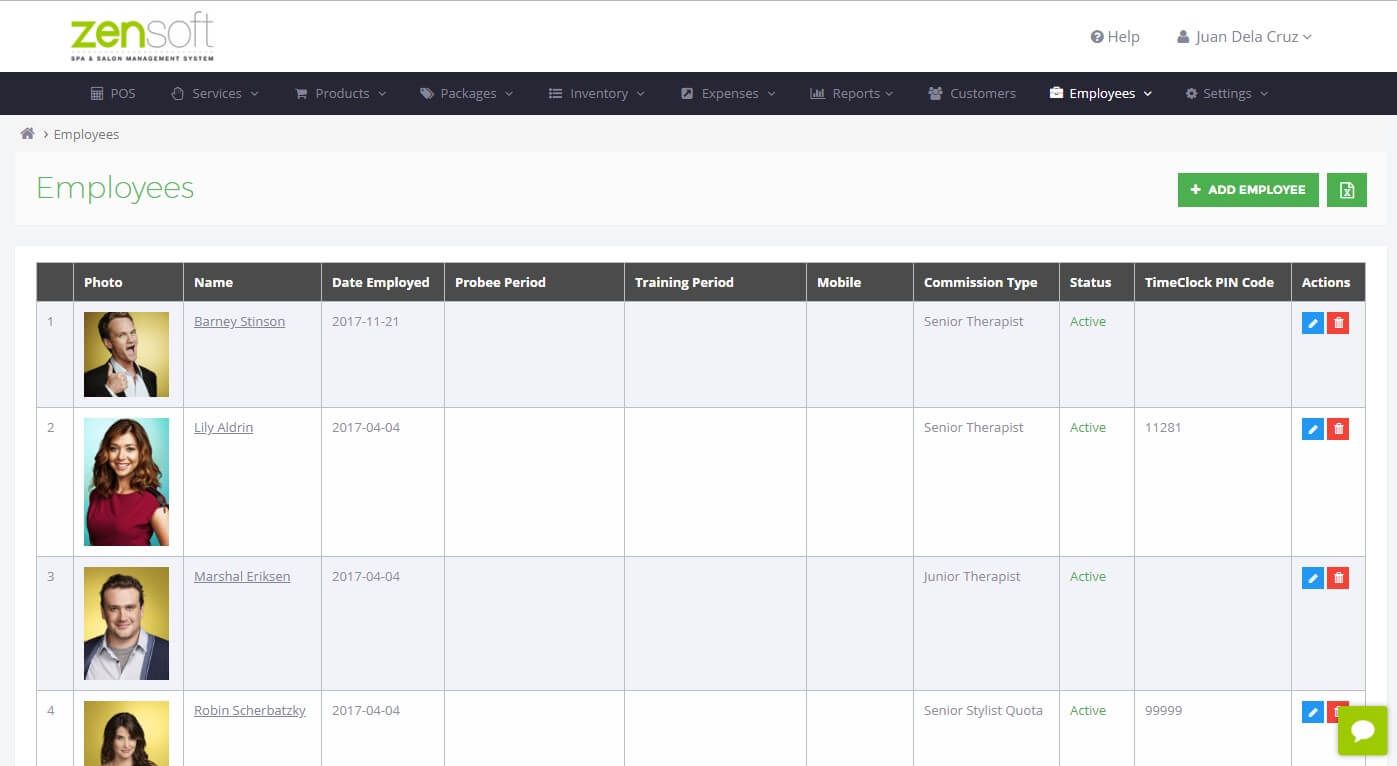Delete Lily Aldrin with the trash icon

pyautogui.click(x=1338, y=429)
